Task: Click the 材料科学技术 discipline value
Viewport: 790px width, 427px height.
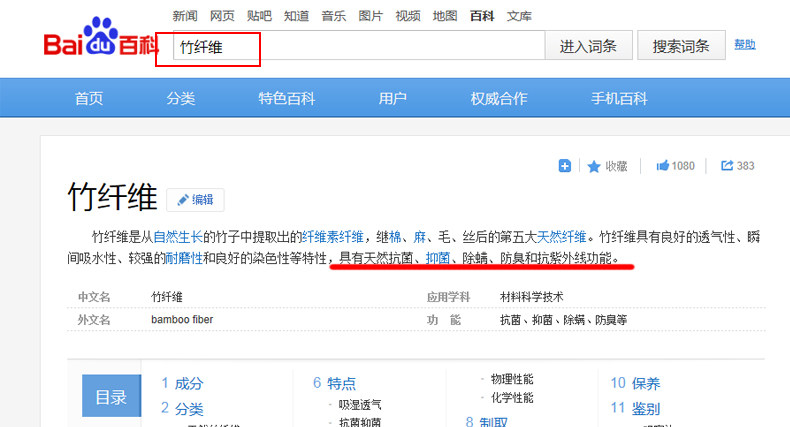Action: coord(531,297)
